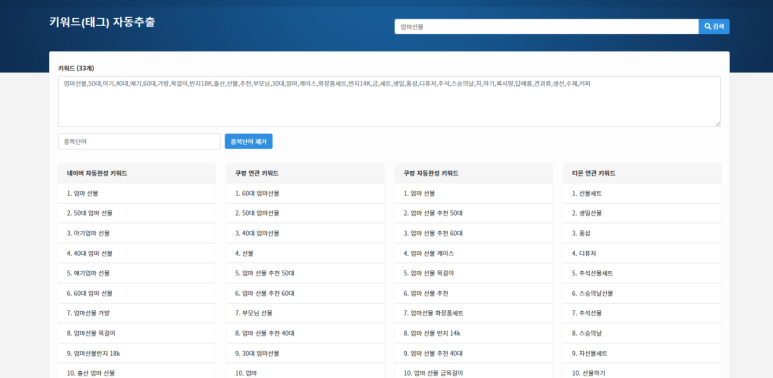Select '2. 생일선물' row

tap(642, 213)
